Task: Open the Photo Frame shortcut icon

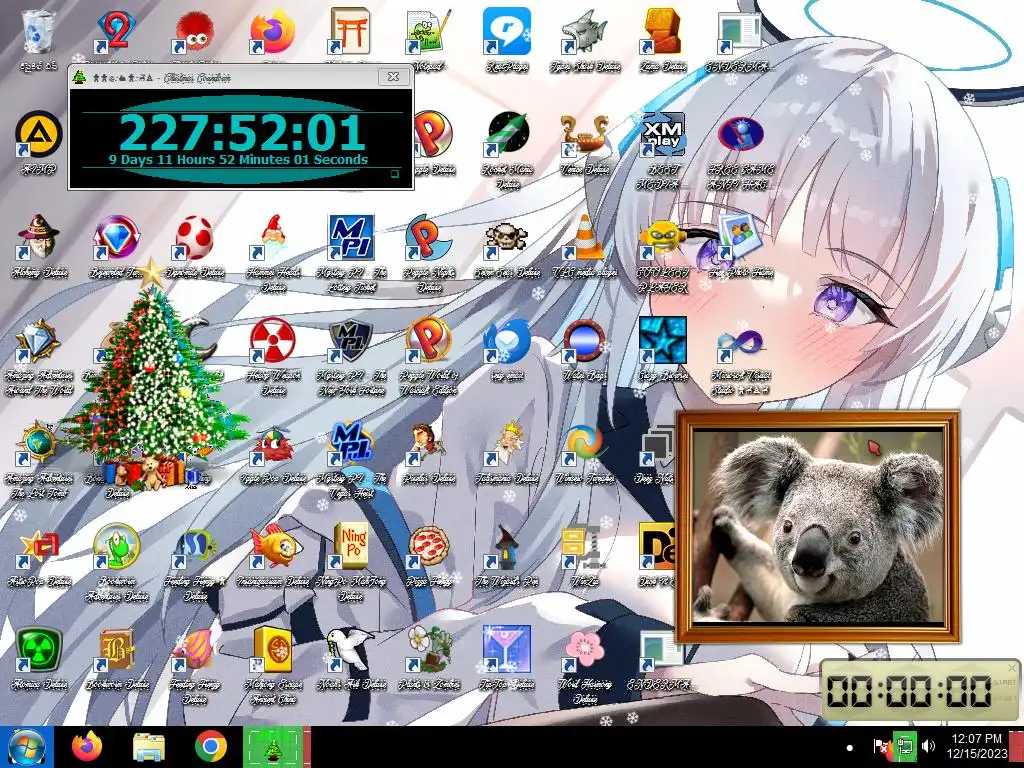Action: tap(741, 237)
